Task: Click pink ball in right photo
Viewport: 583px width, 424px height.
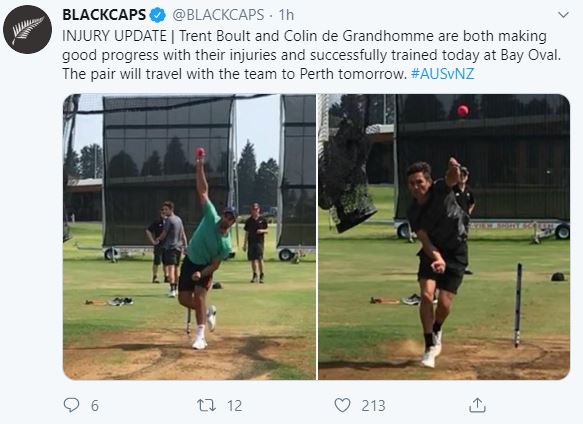Action: coord(463,110)
